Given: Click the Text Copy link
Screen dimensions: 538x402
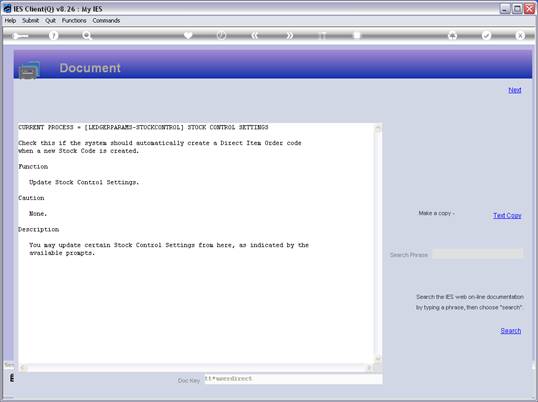Looking at the screenshot, I should click(x=507, y=215).
